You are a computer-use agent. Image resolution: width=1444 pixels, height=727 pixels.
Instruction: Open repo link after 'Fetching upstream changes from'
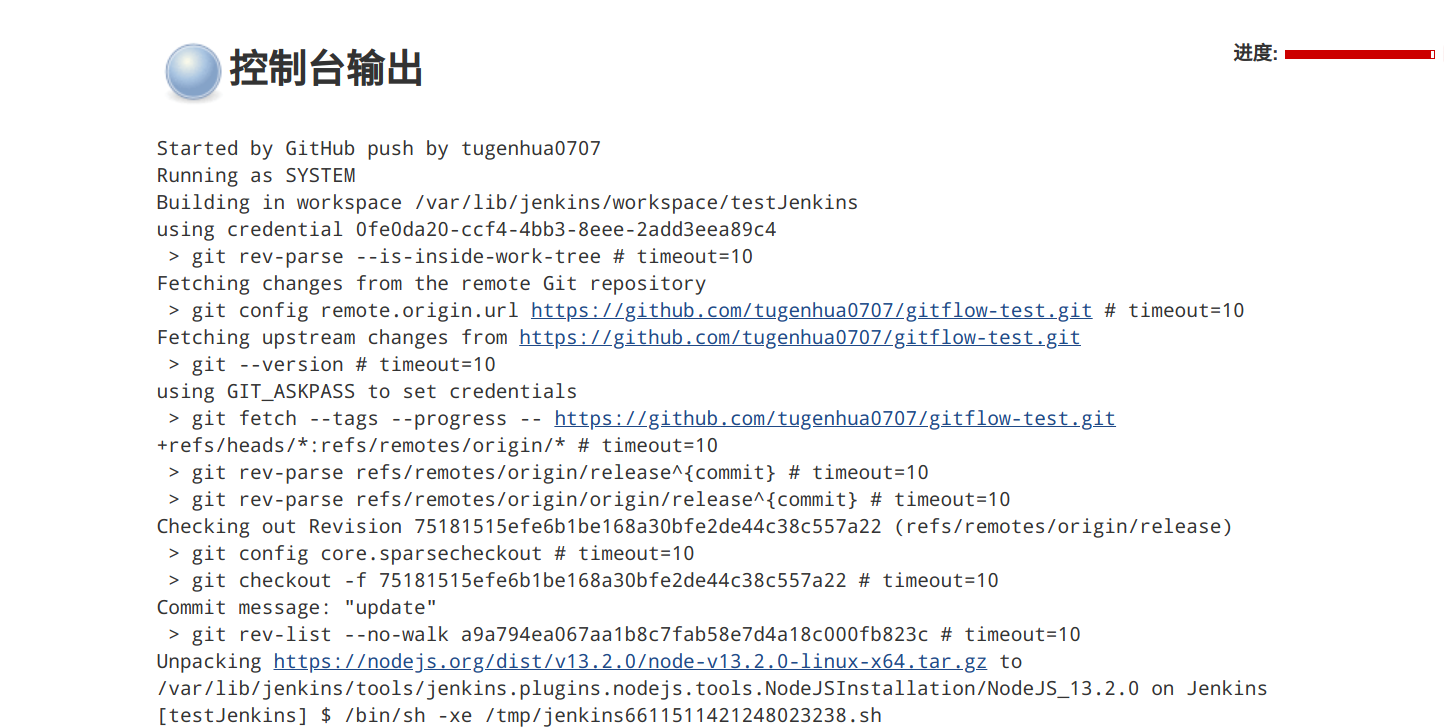(x=799, y=338)
